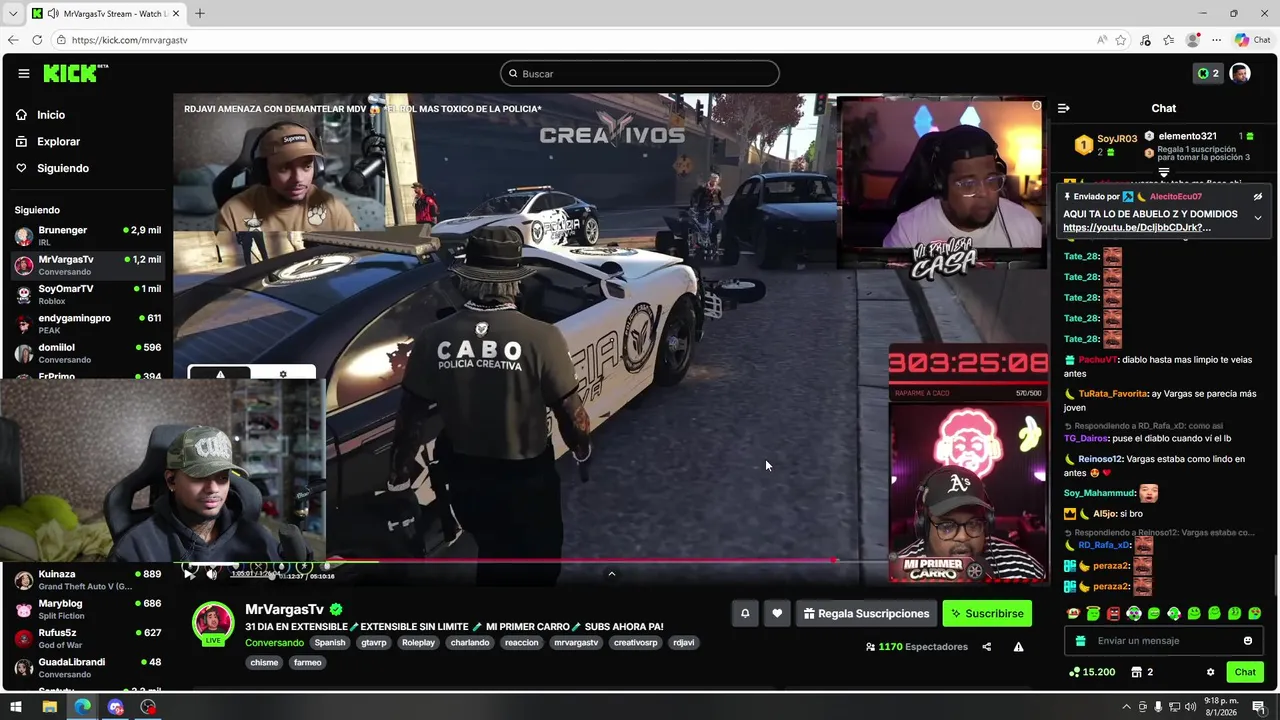Open the channel points balance 15.200

click(x=1091, y=672)
